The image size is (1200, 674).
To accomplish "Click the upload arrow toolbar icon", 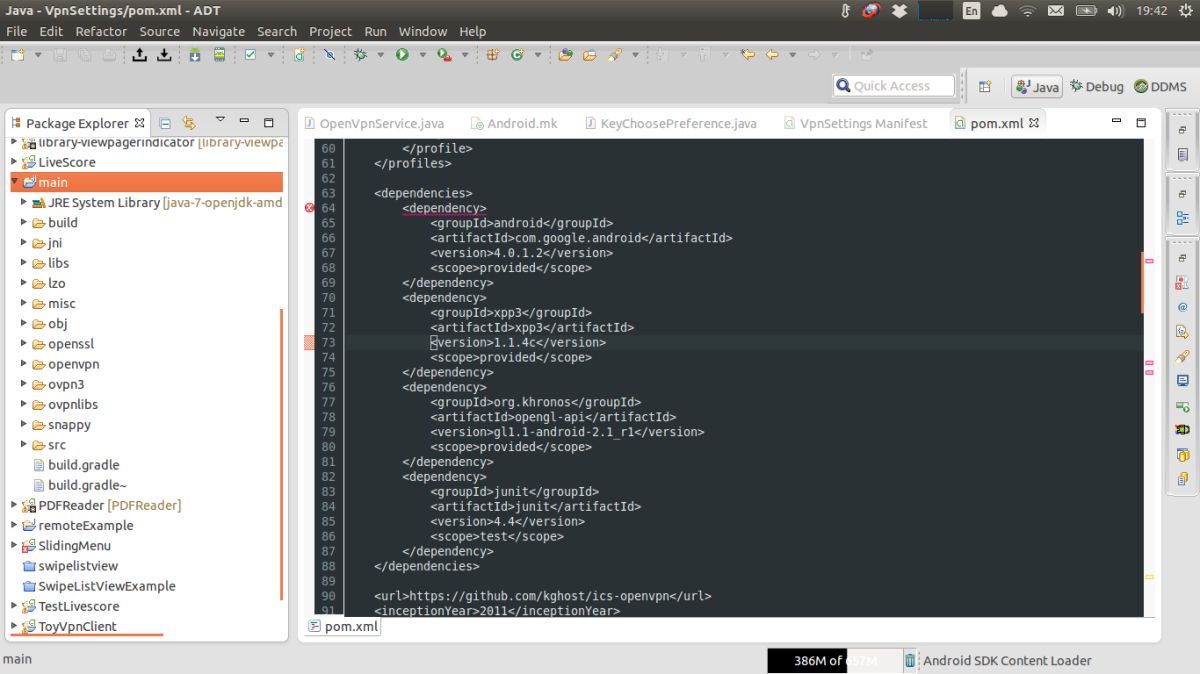I will 140,55.
